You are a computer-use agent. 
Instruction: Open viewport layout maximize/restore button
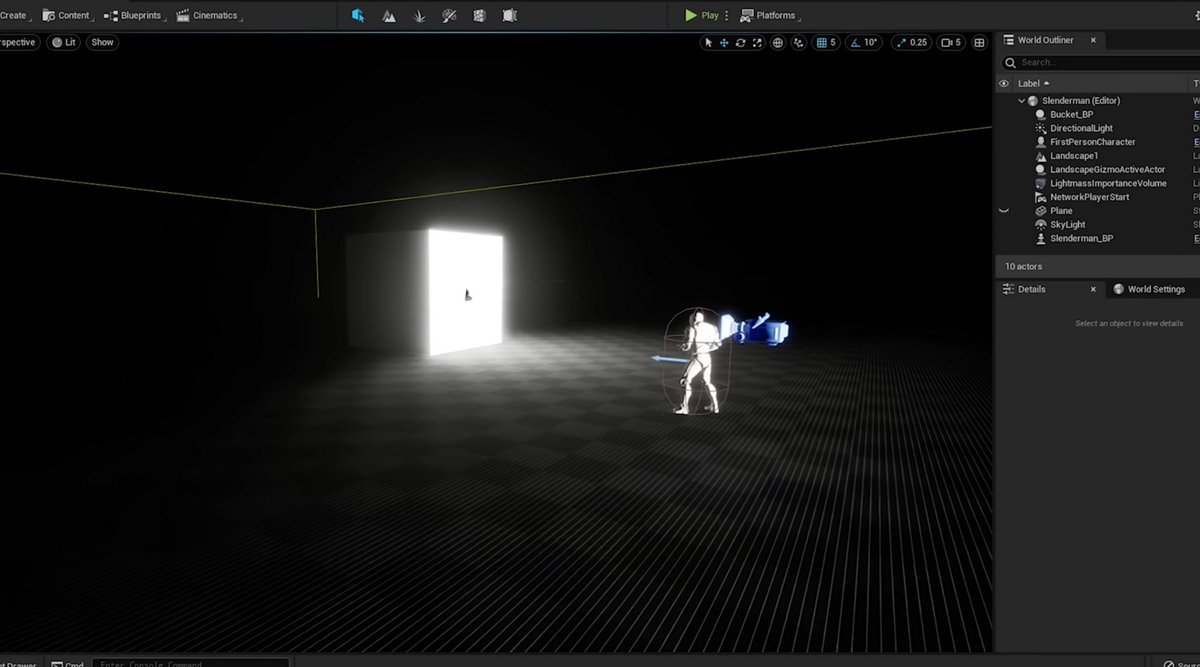979,42
